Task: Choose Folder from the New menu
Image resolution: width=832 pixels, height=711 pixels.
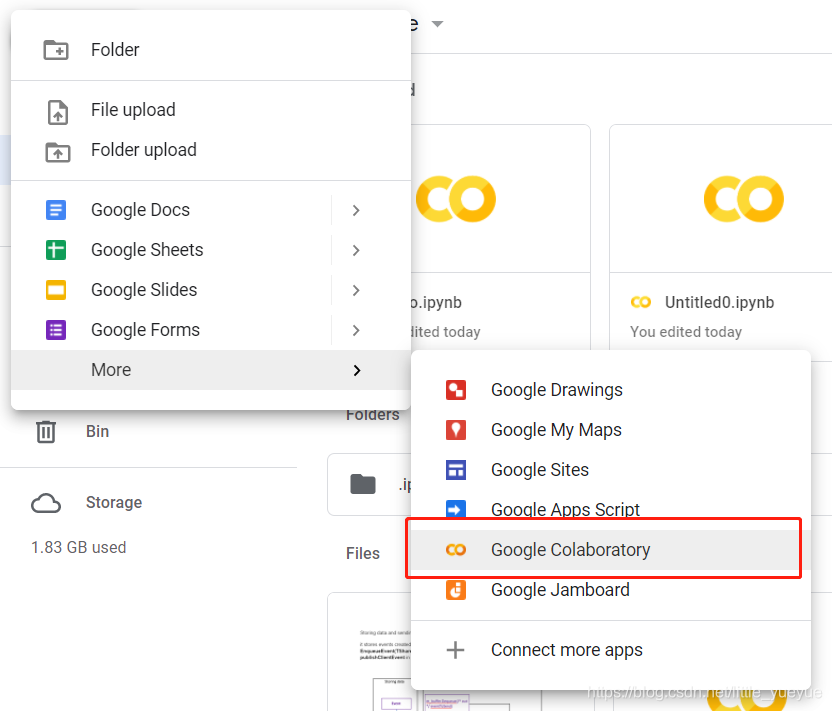Action: pyautogui.click(x=211, y=50)
